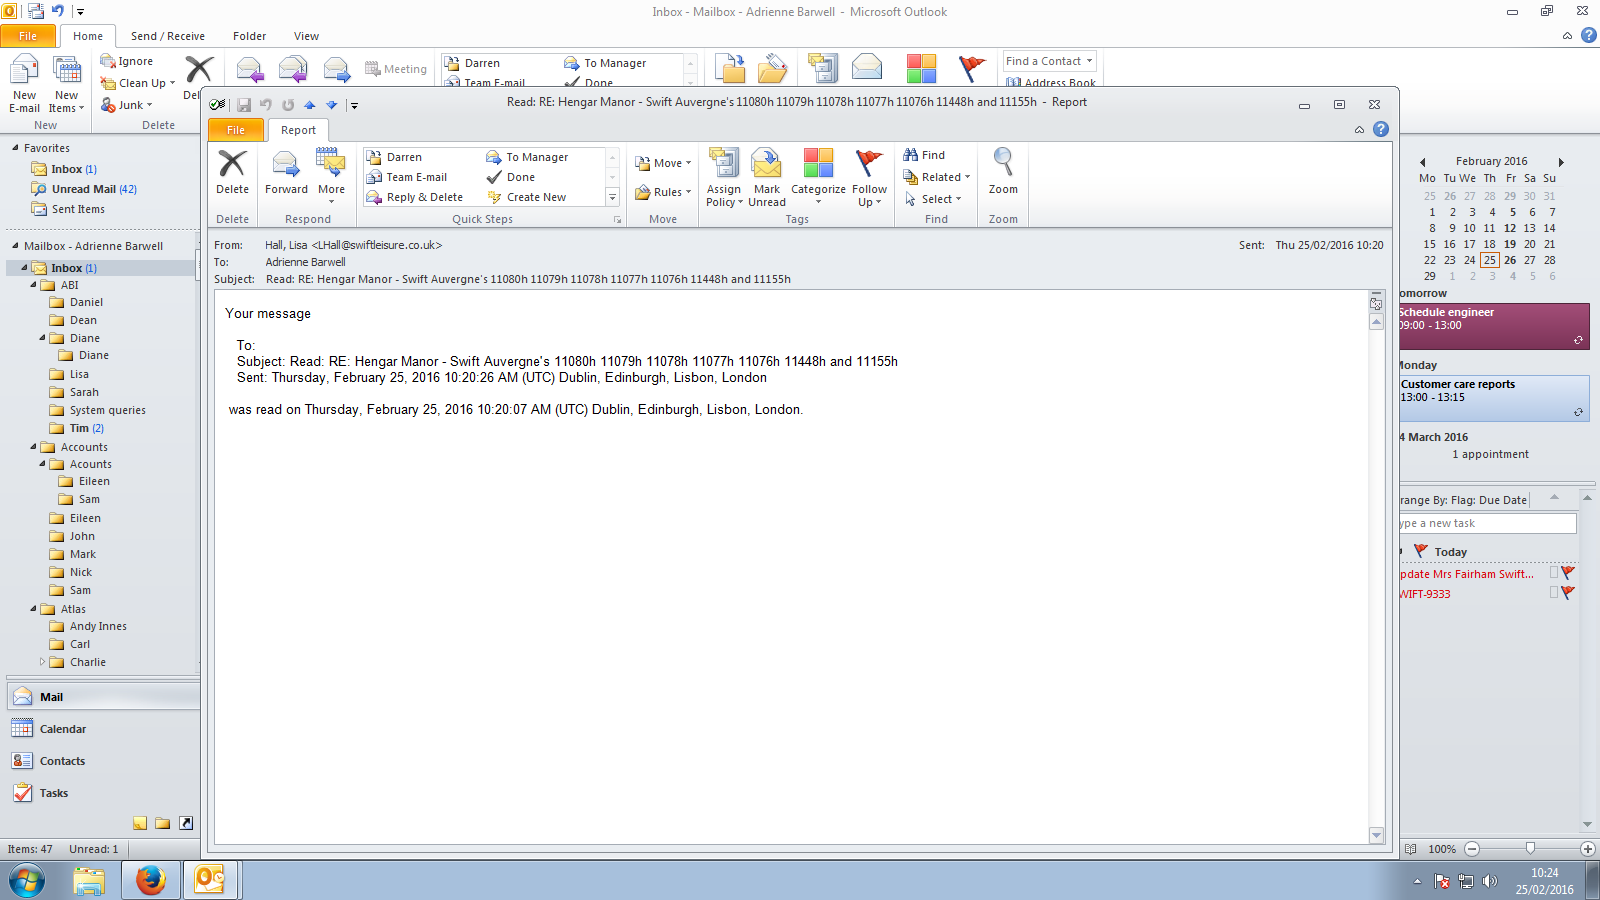Open the More respond actions

coord(331,176)
